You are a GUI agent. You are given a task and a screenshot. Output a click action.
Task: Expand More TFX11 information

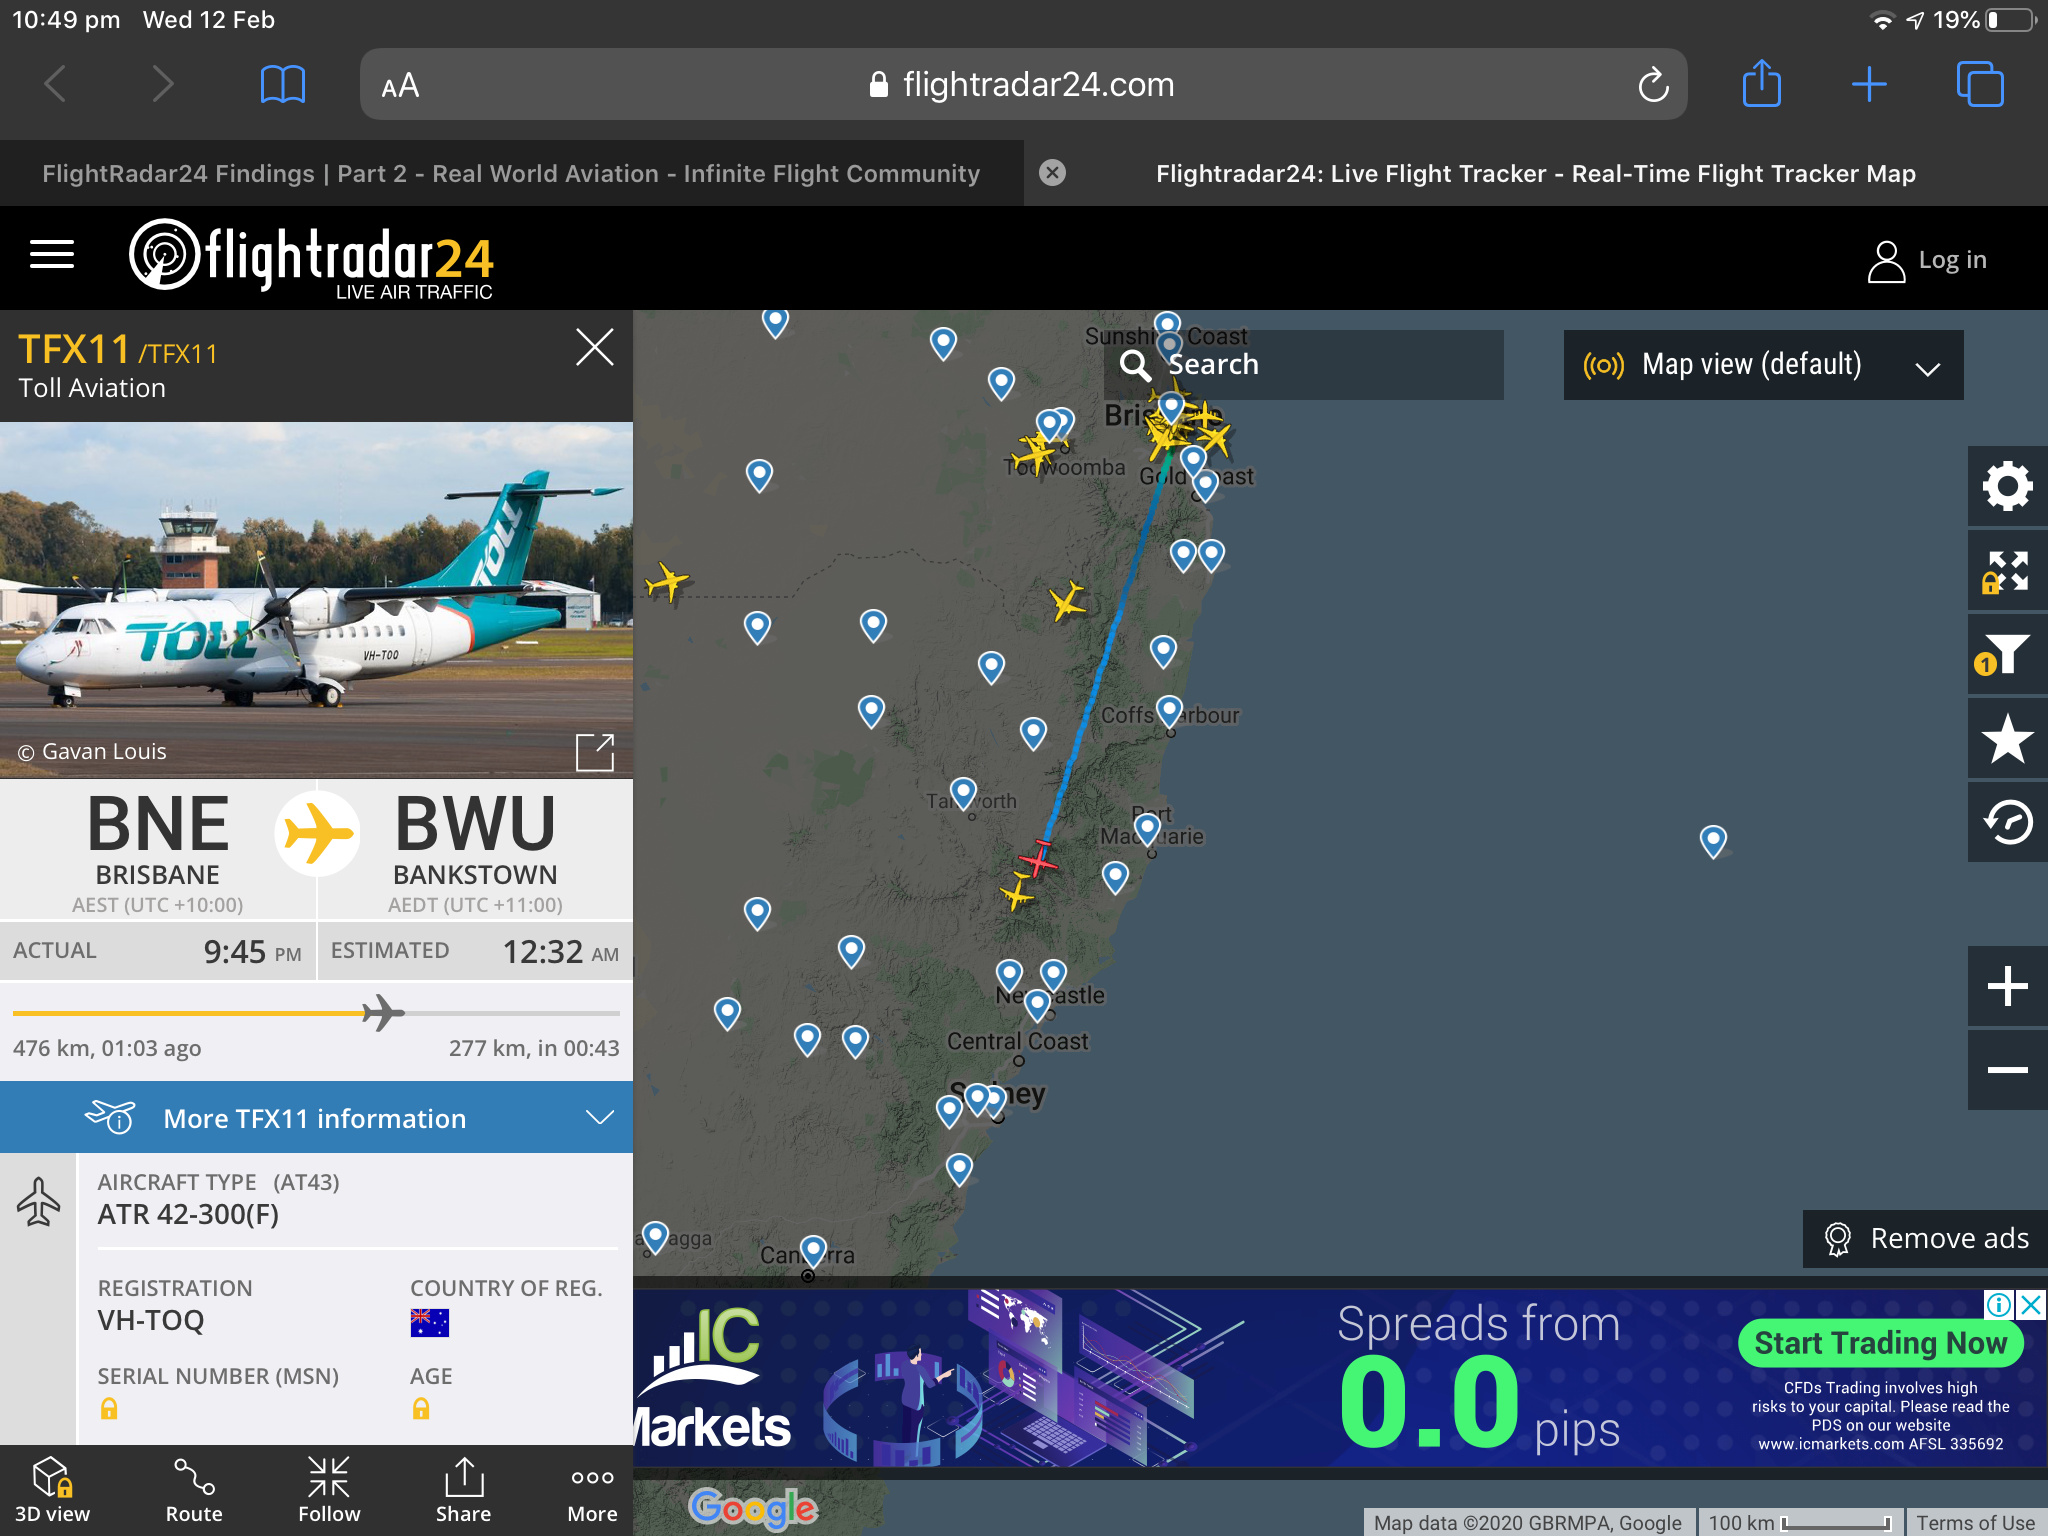click(316, 1118)
